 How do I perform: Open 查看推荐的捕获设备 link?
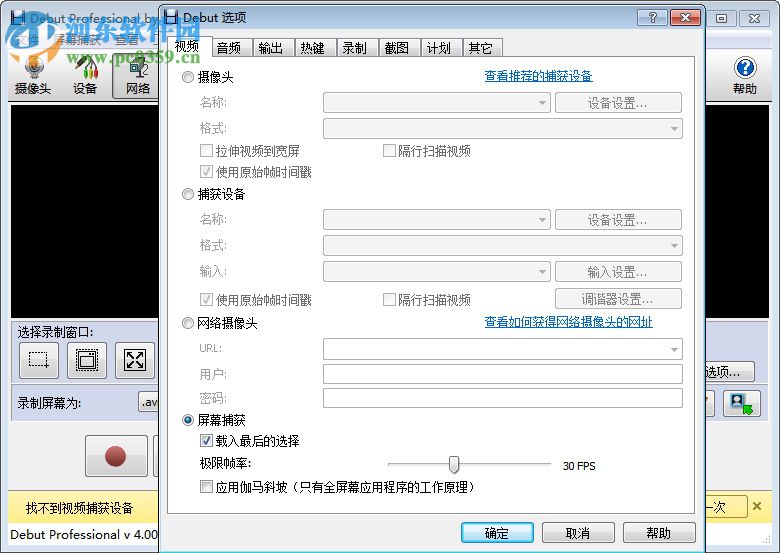tap(539, 76)
